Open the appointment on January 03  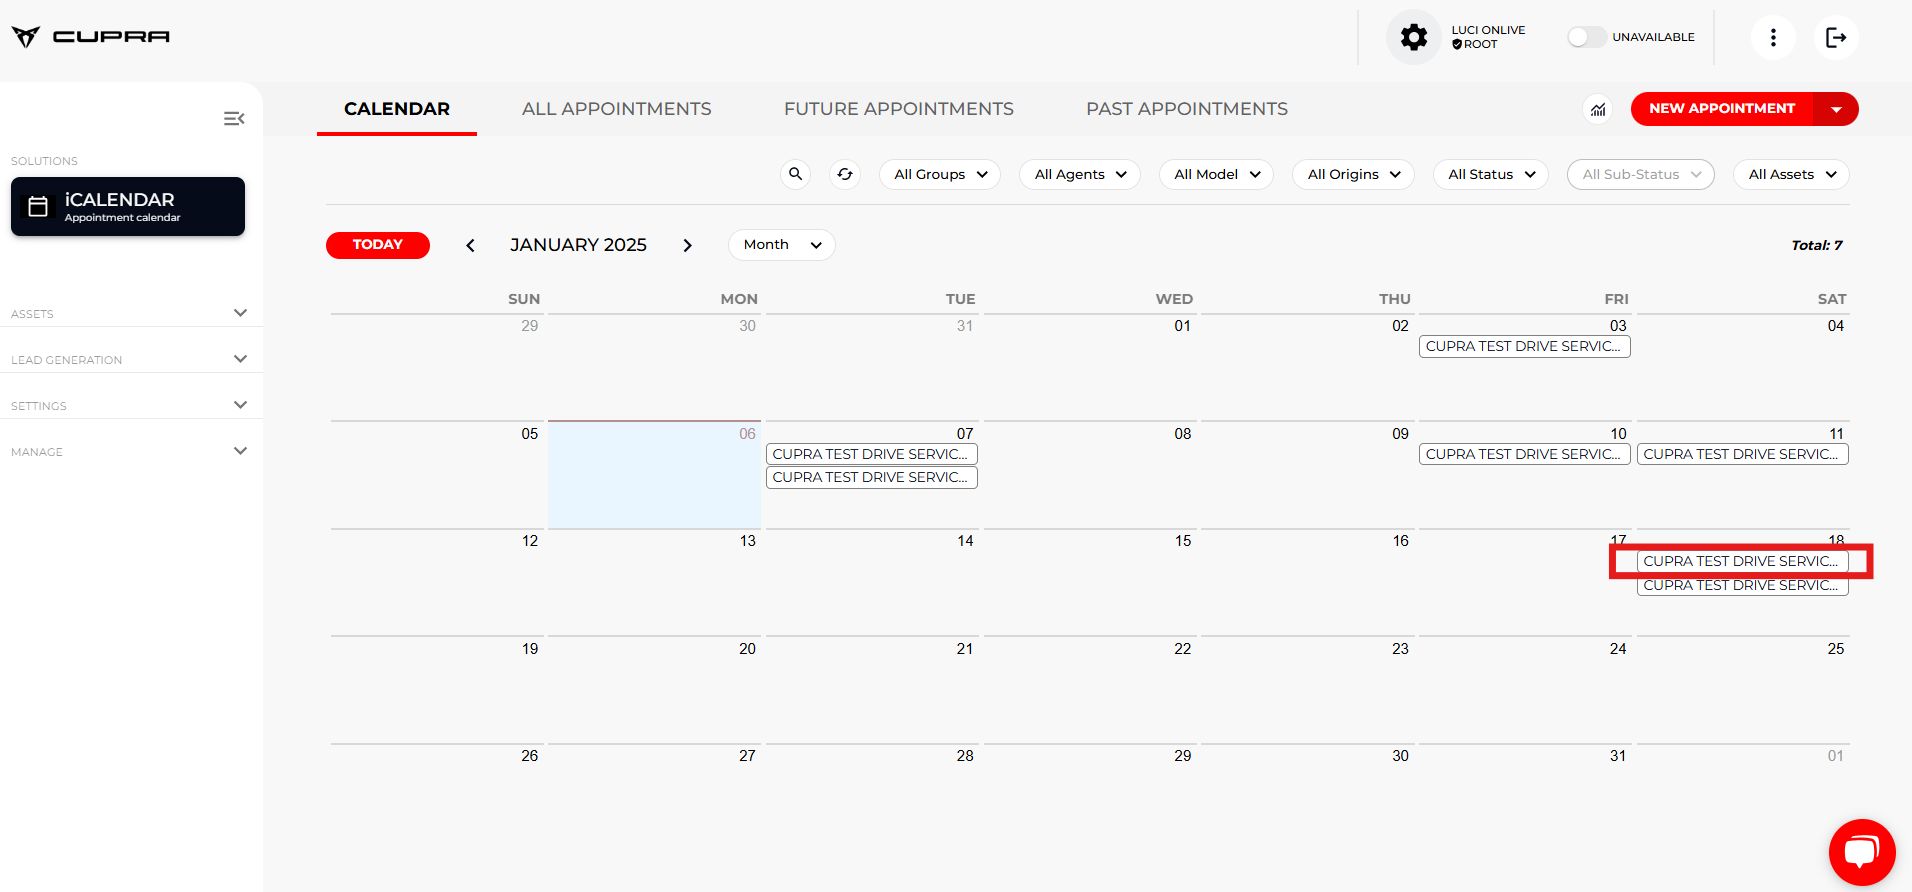[x=1523, y=347]
